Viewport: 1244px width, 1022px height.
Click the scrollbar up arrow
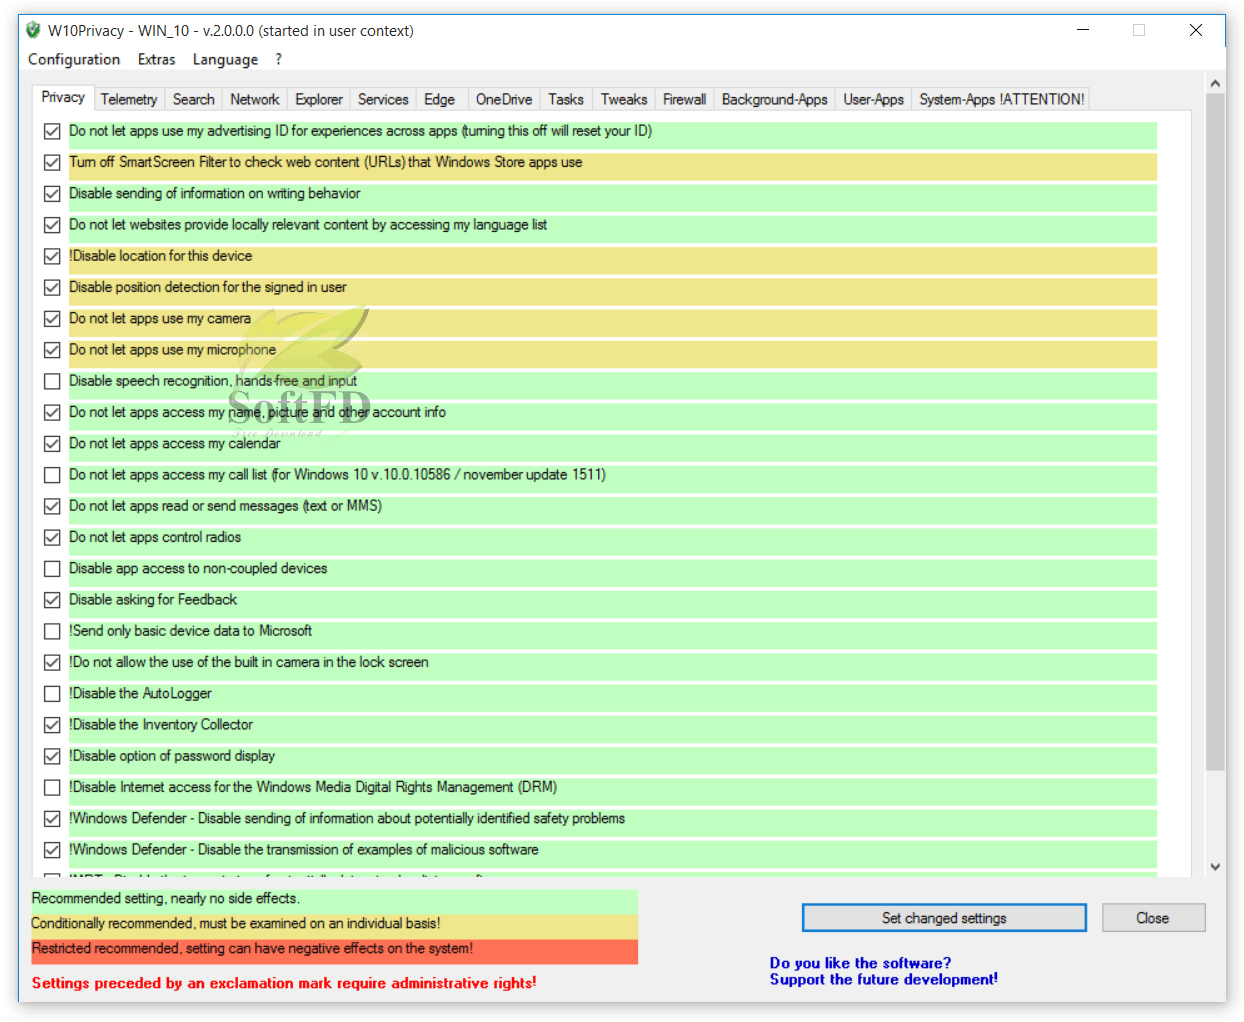pyautogui.click(x=1215, y=83)
